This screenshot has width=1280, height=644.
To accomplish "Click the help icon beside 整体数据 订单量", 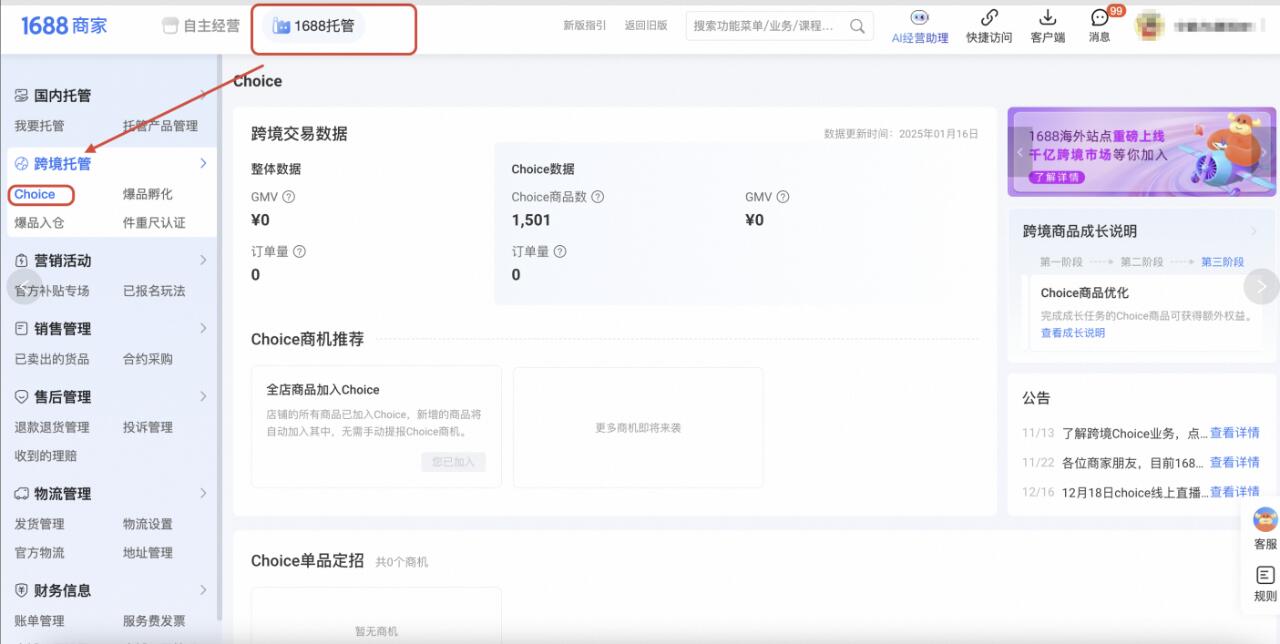I will point(299,252).
